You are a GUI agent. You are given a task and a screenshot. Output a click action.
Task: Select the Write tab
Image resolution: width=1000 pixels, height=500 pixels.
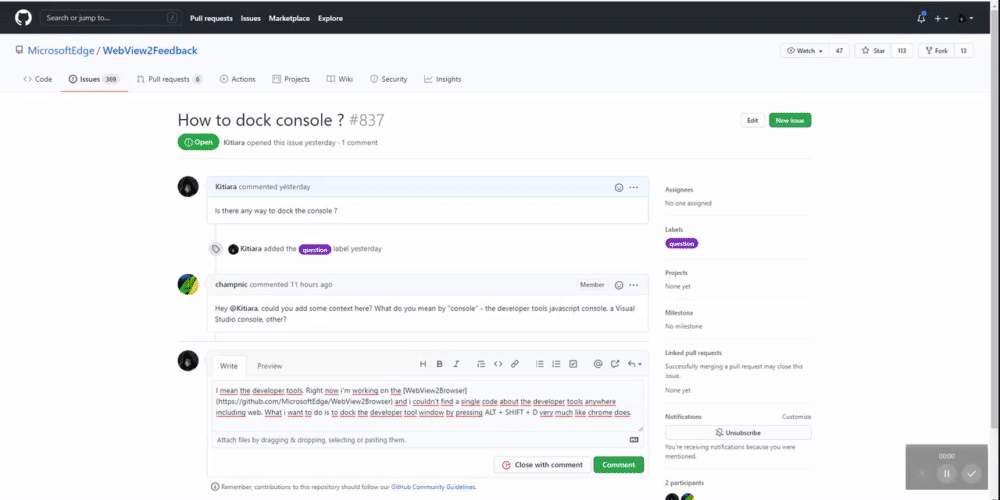(228, 366)
